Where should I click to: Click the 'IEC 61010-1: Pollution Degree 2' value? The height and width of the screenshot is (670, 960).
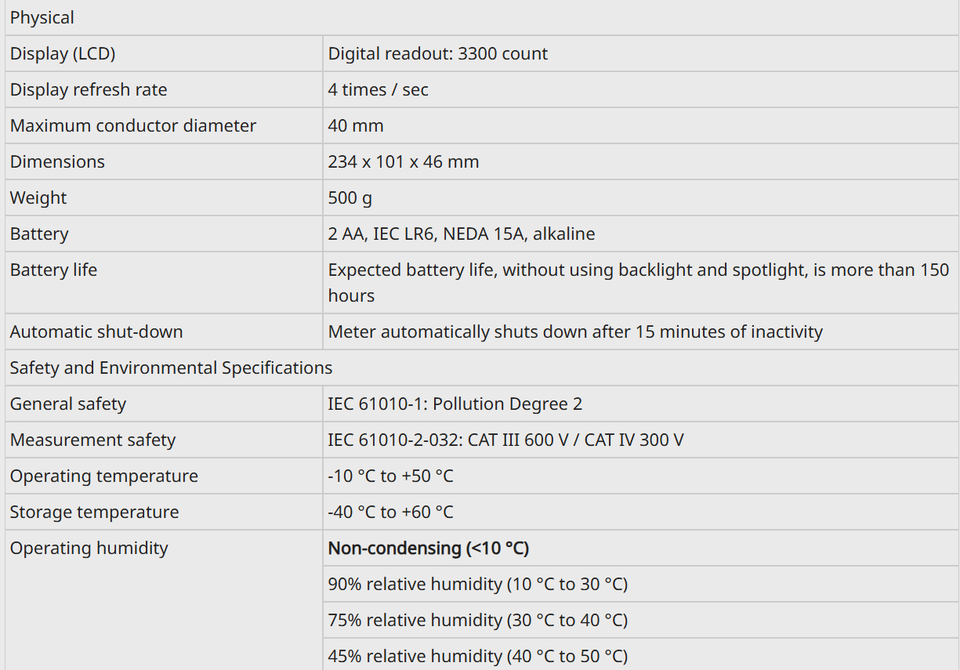coord(455,404)
